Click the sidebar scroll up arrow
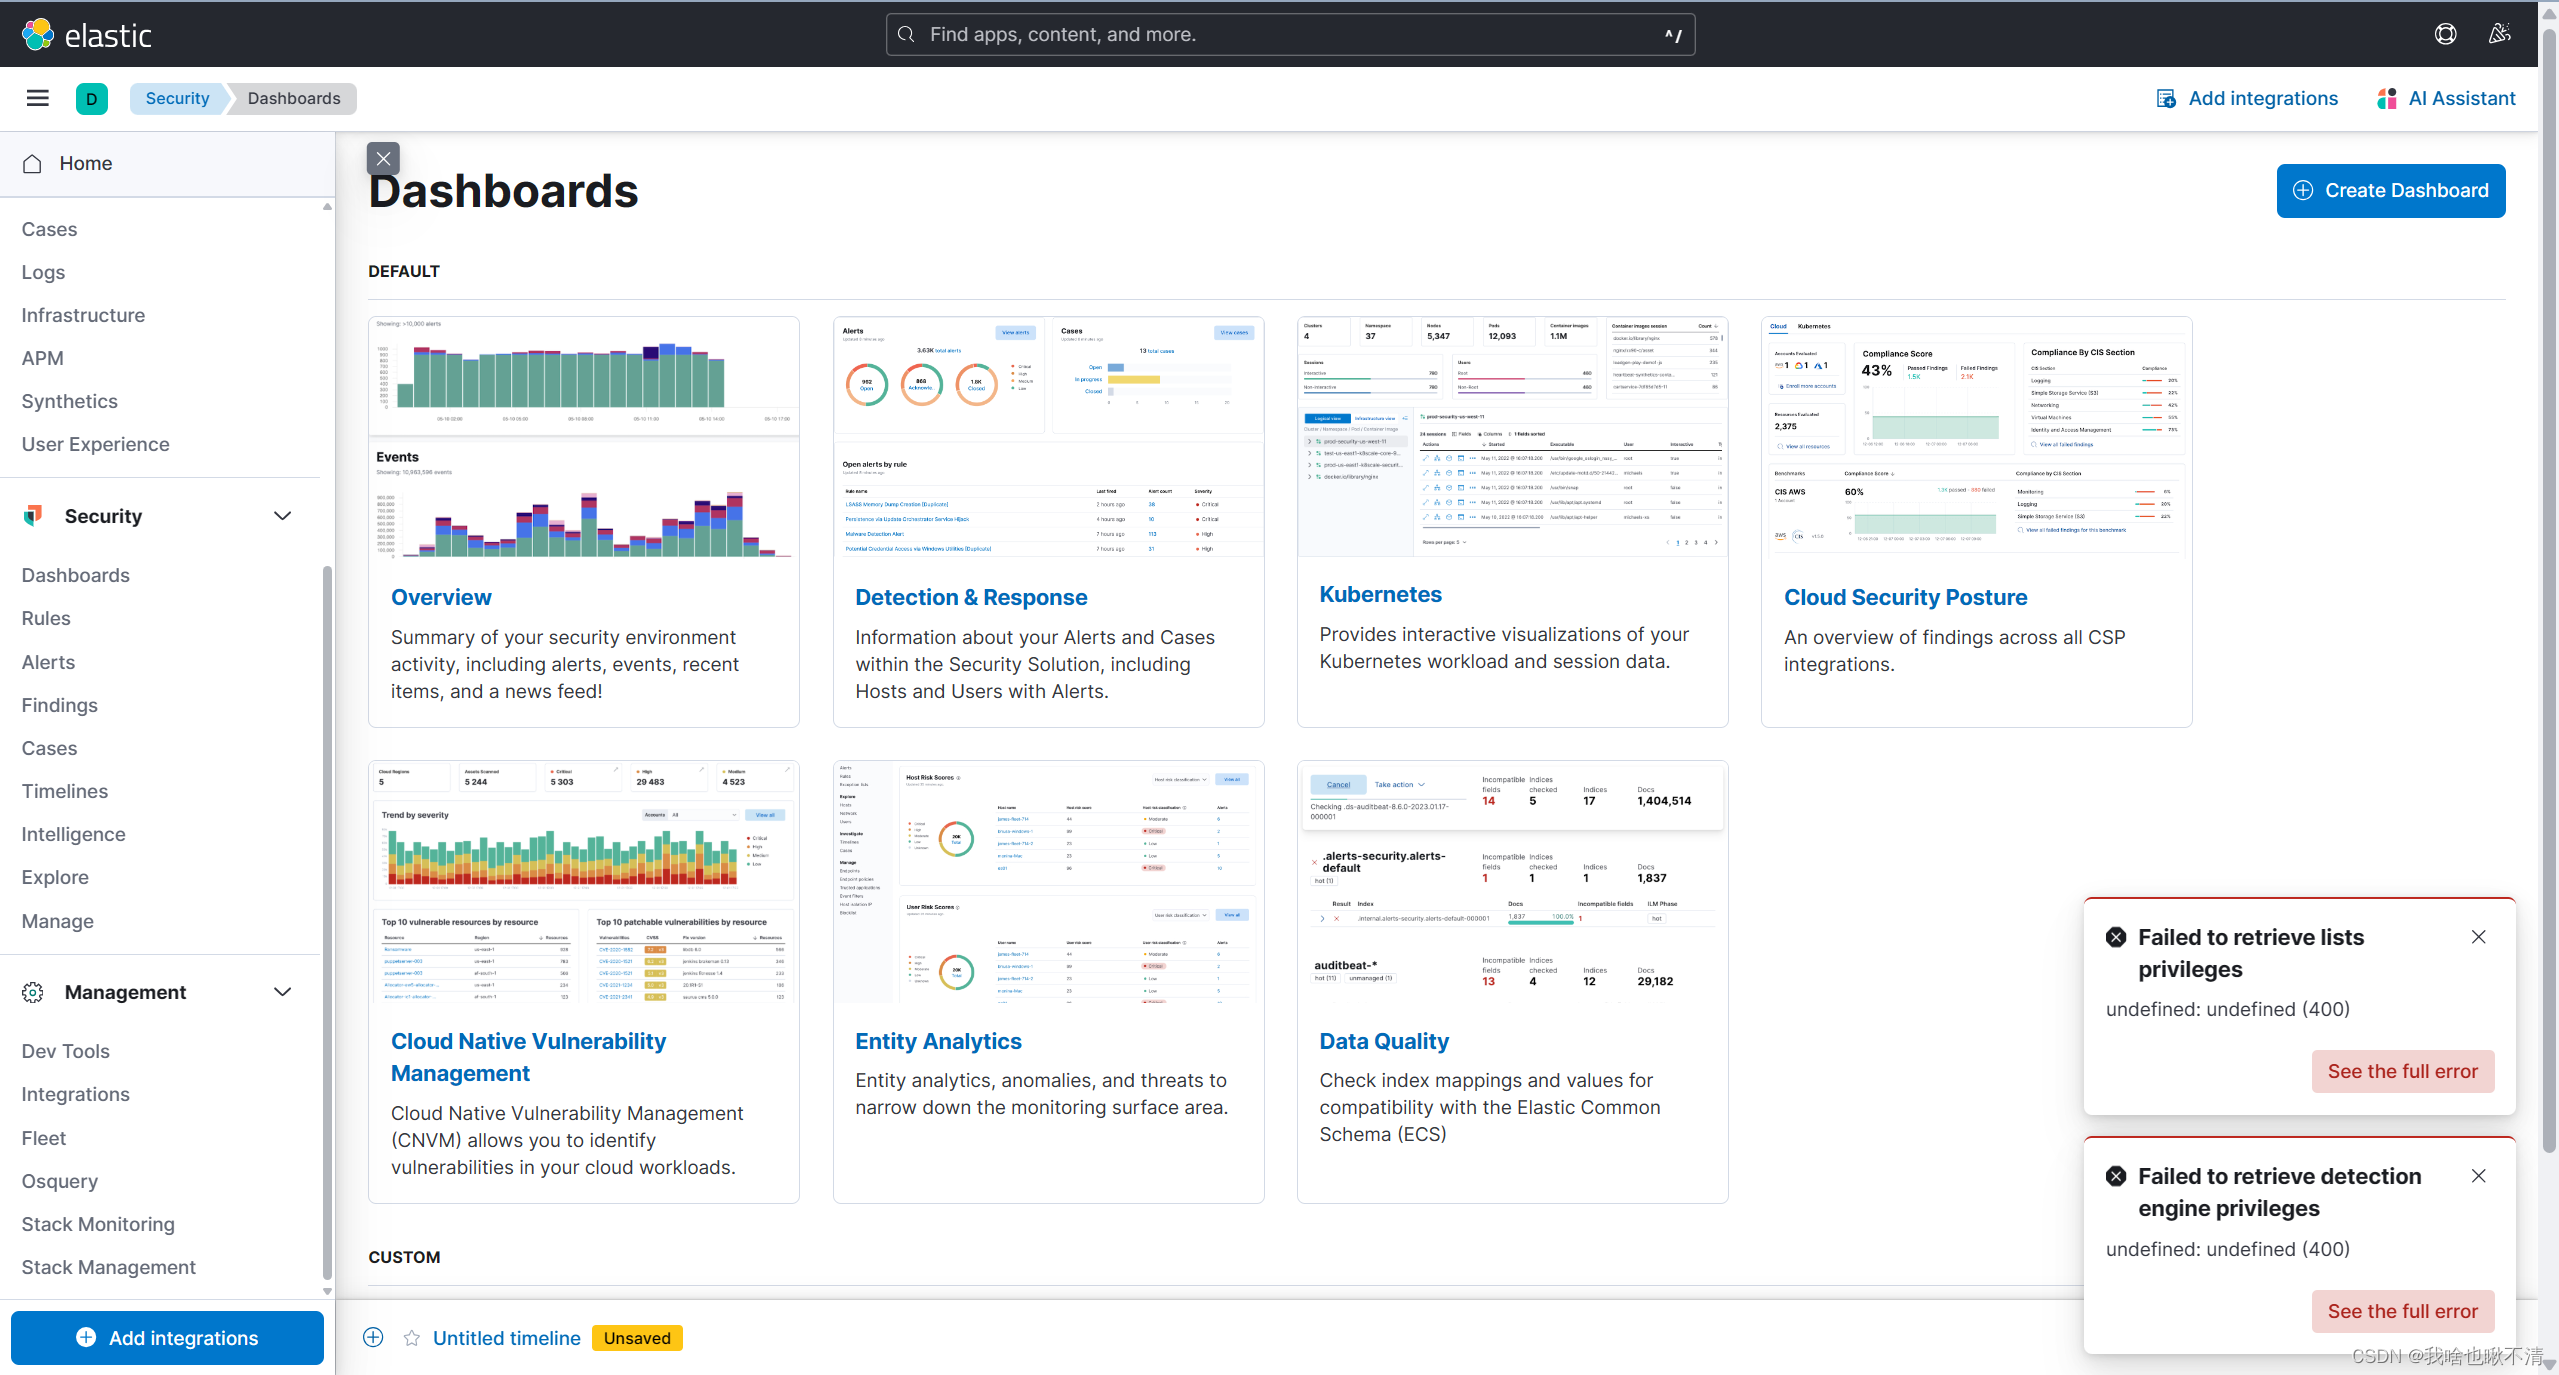This screenshot has height=1375, width=2559. [327, 207]
